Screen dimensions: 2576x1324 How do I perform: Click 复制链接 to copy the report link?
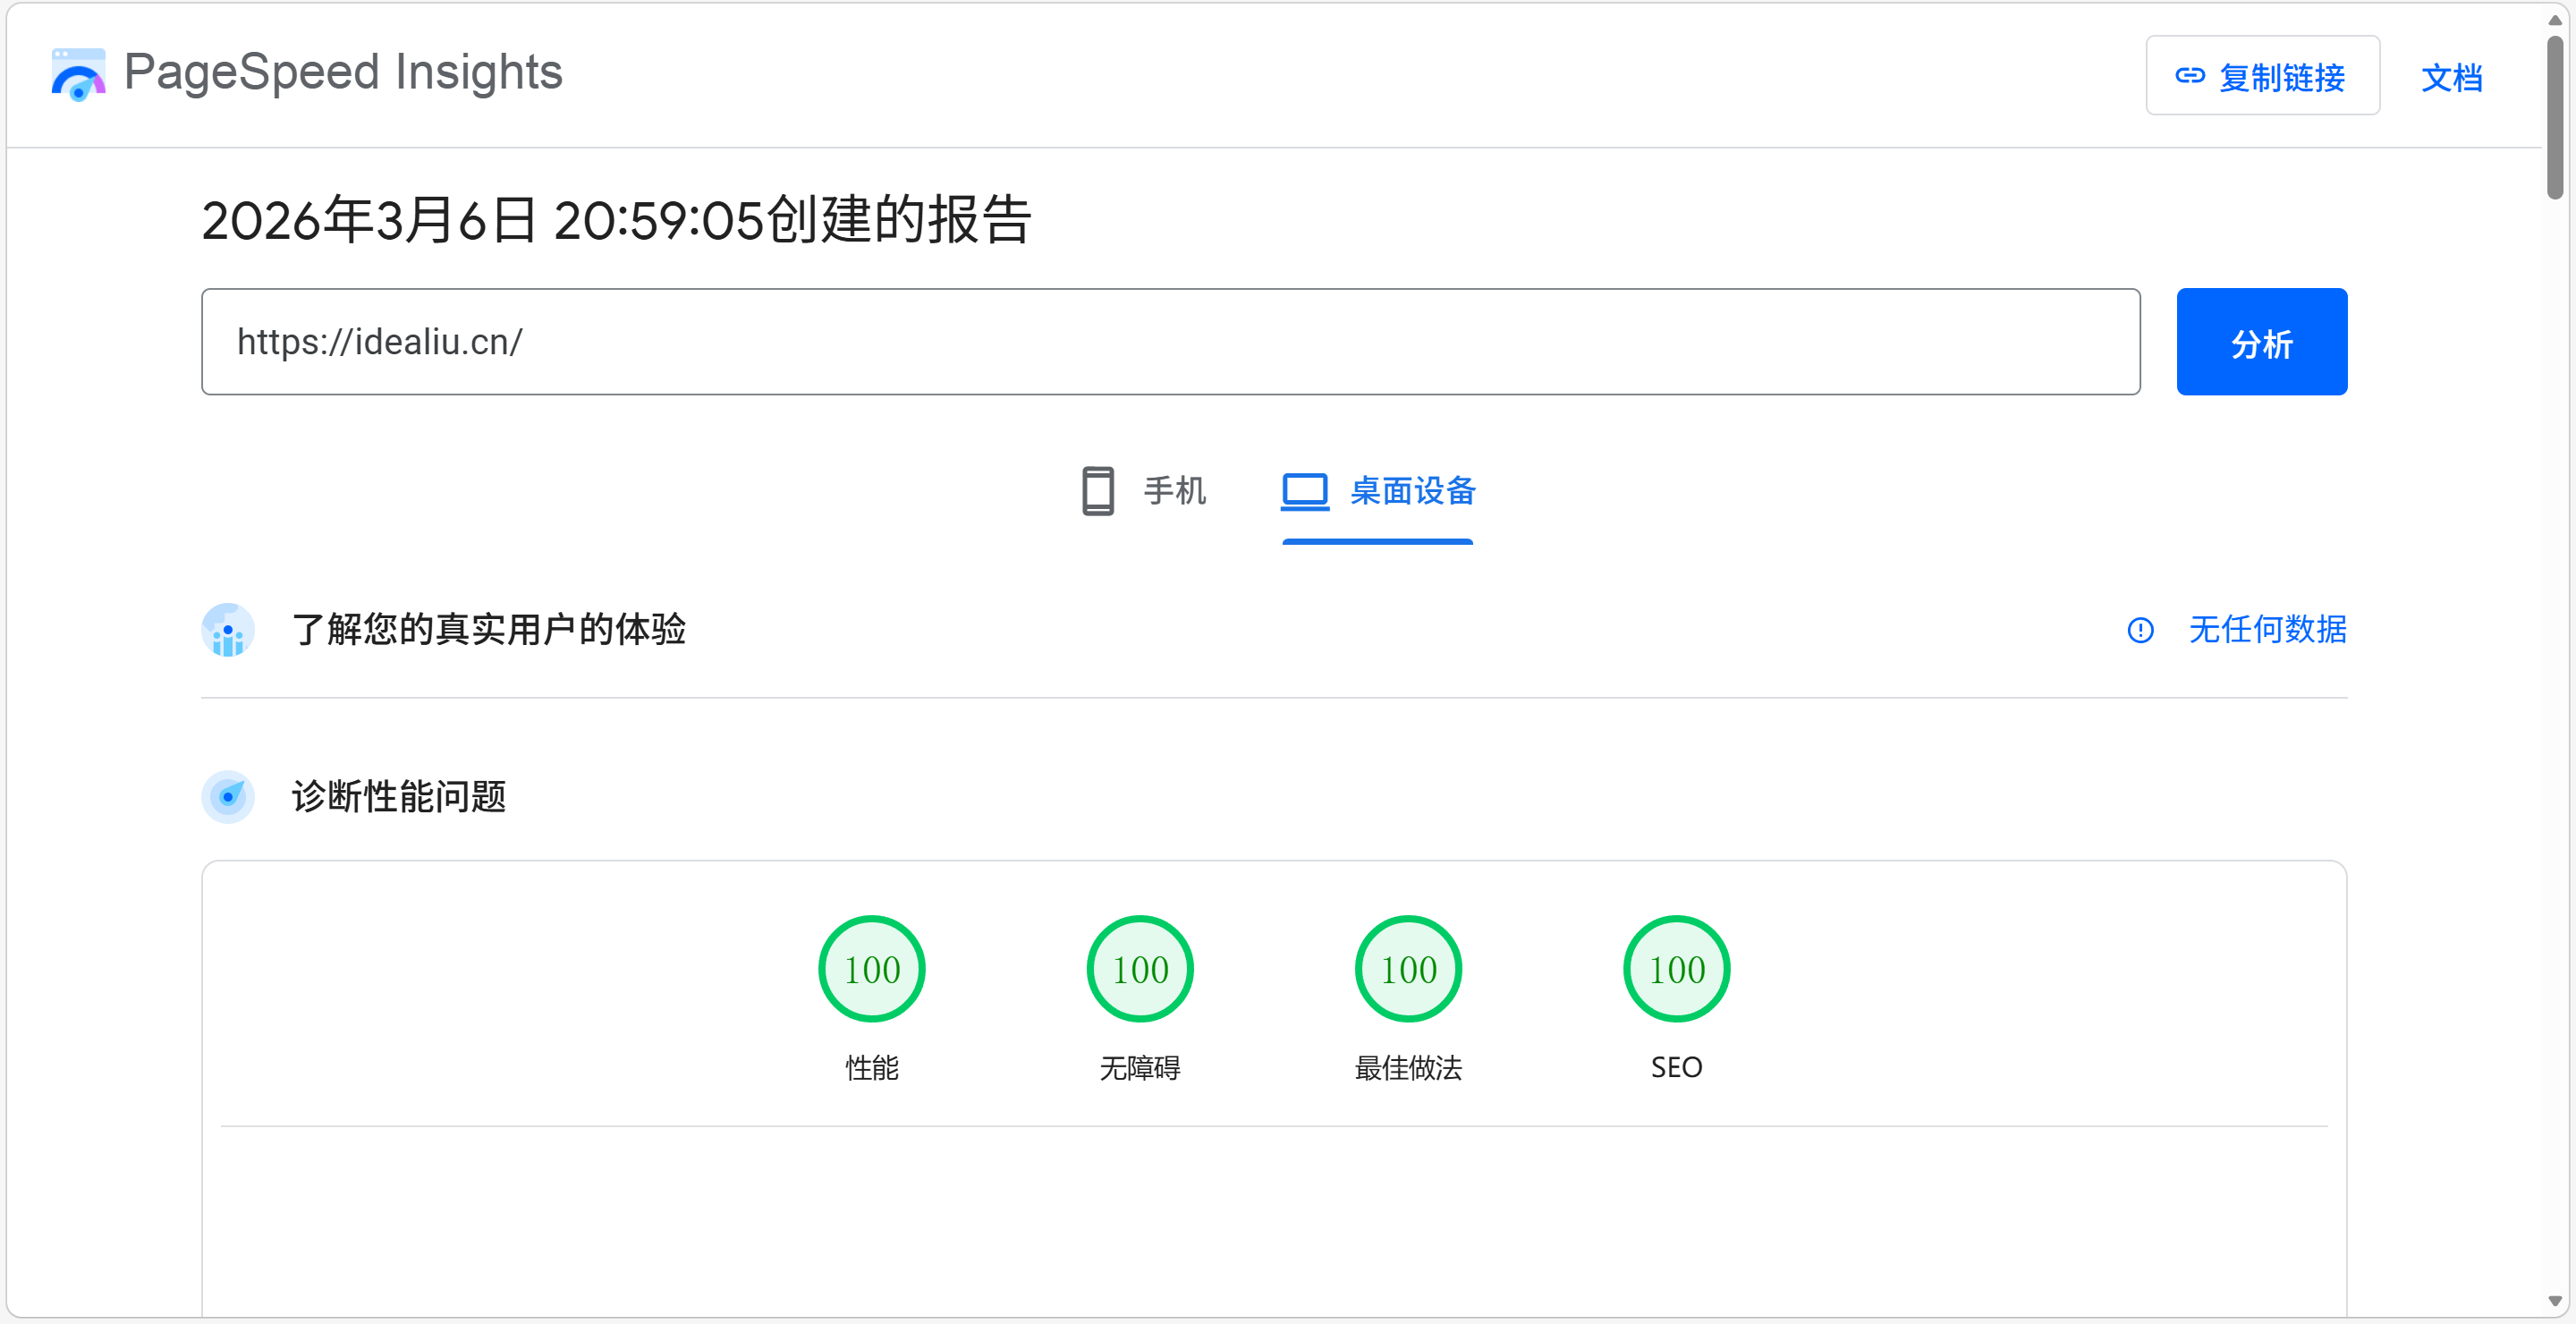point(2262,77)
